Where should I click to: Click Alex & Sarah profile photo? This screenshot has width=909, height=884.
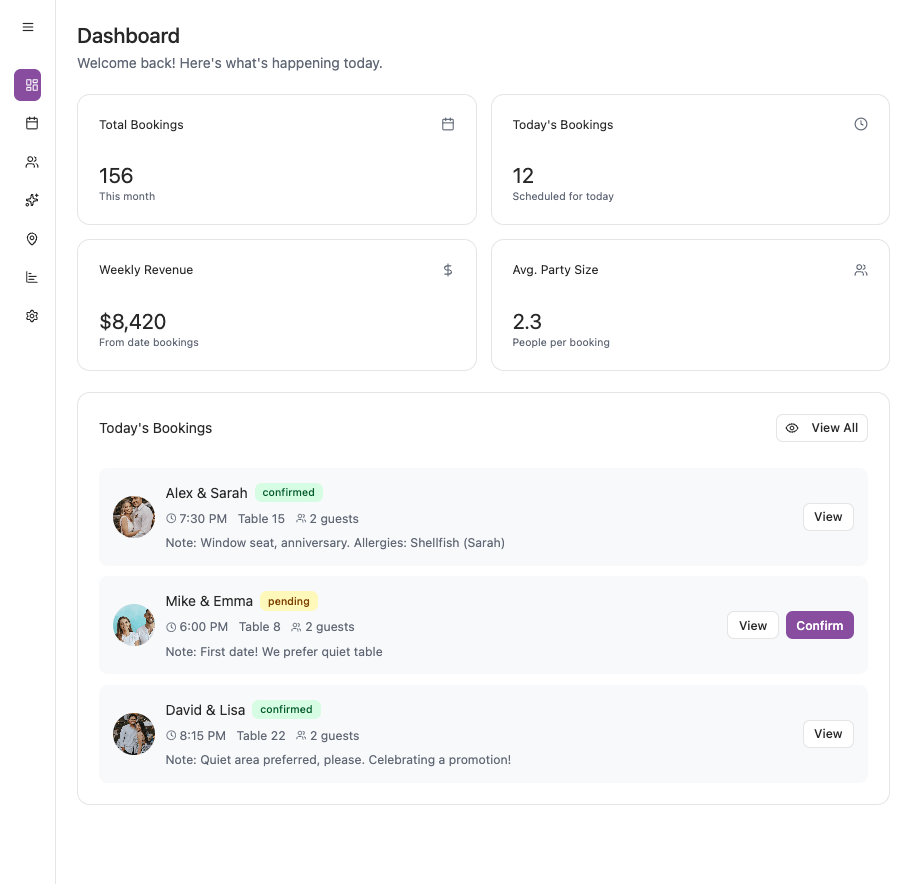pyautogui.click(x=134, y=517)
